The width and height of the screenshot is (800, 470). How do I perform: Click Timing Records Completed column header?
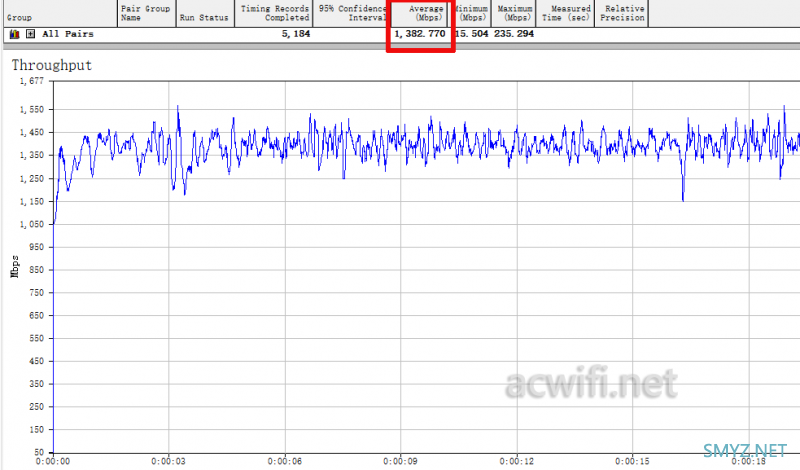(x=274, y=14)
